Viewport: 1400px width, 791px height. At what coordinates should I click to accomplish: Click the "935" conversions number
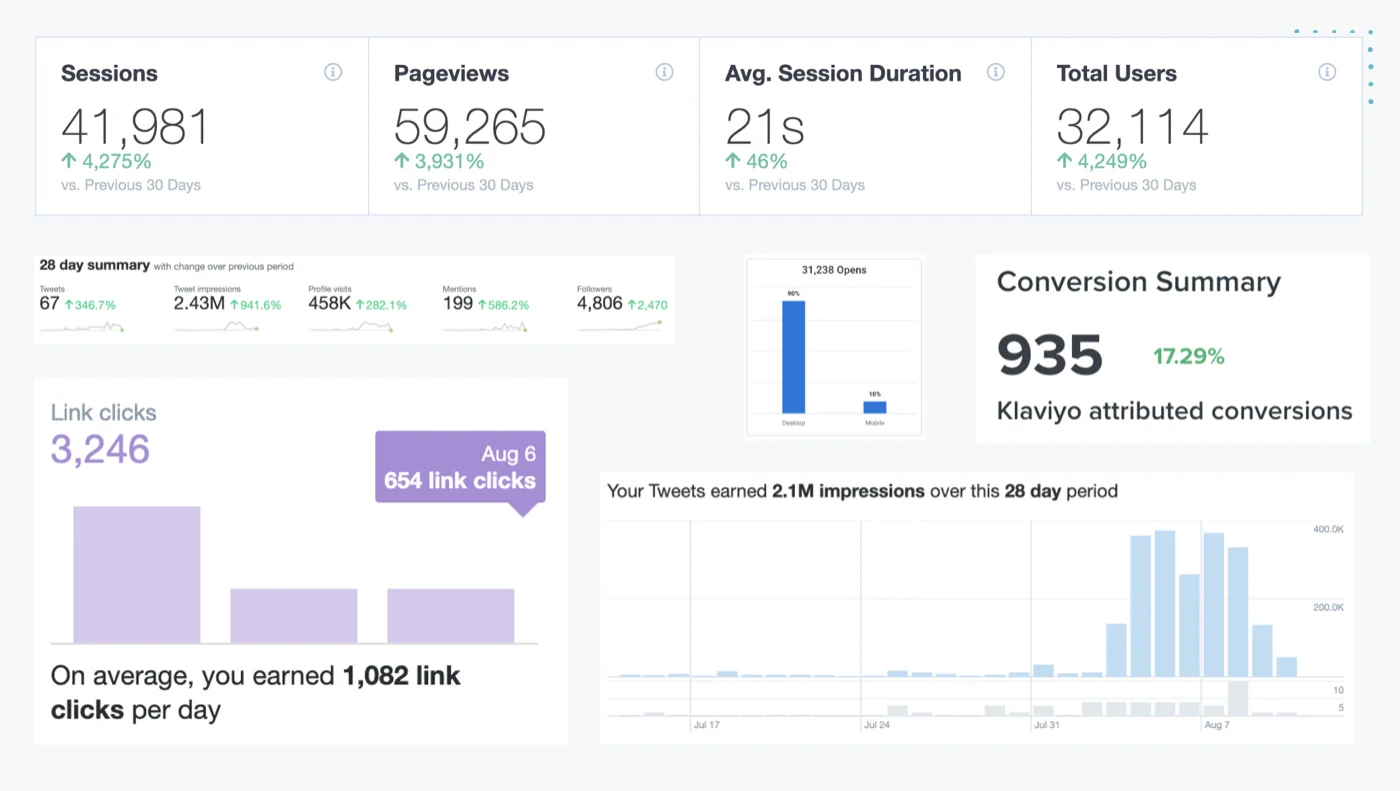[1050, 355]
